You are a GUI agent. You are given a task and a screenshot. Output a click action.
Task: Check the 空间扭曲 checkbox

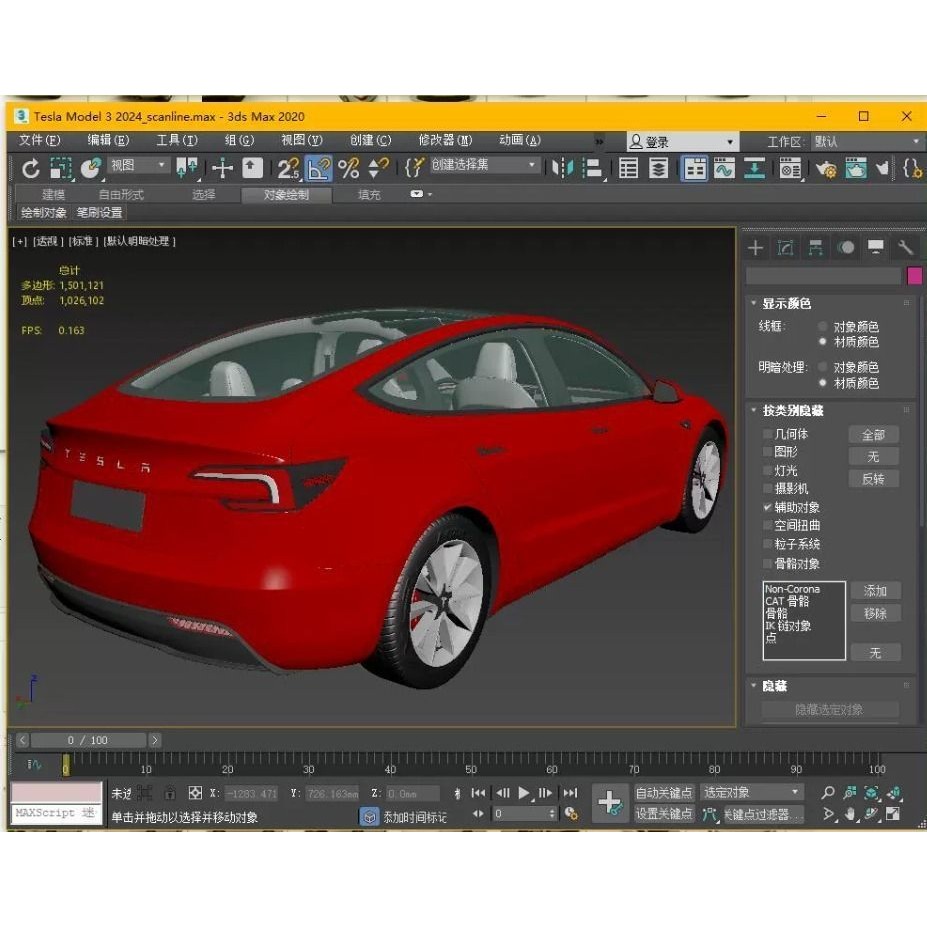click(767, 525)
